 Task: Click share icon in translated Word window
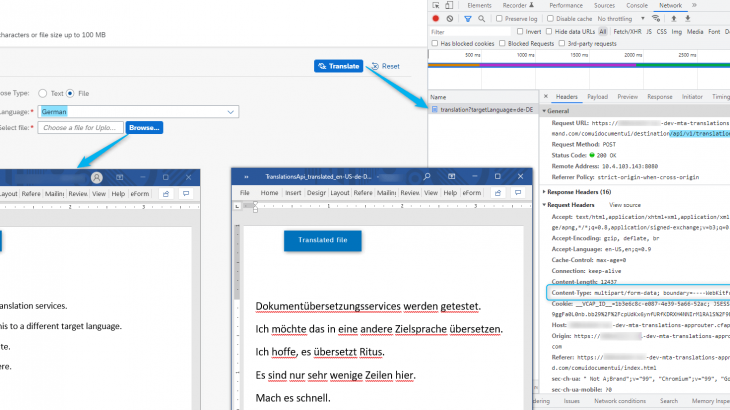point(498,193)
